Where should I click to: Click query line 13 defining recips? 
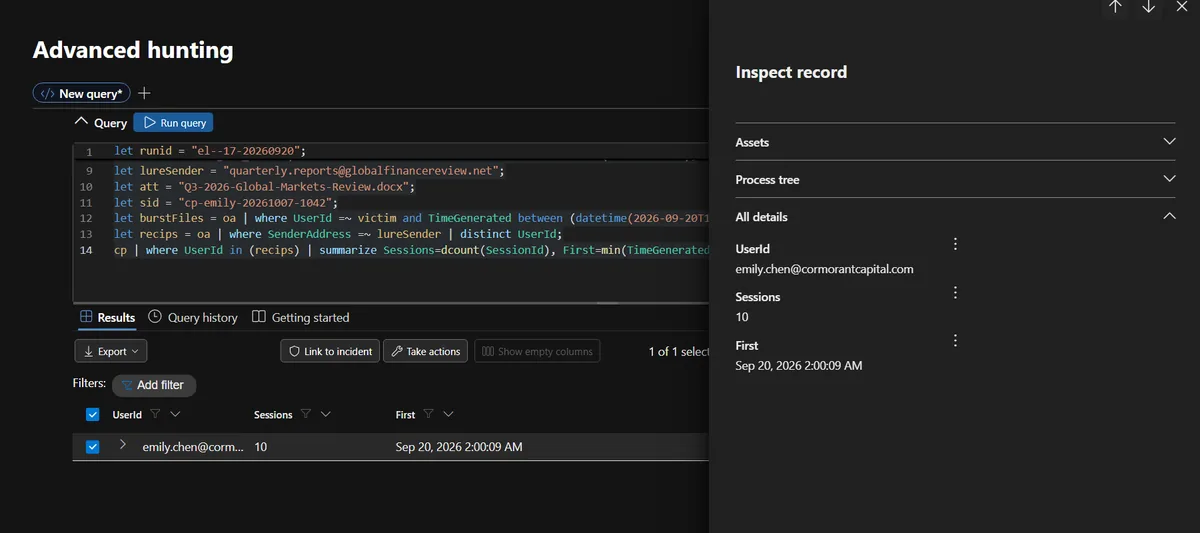tap(338, 234)
